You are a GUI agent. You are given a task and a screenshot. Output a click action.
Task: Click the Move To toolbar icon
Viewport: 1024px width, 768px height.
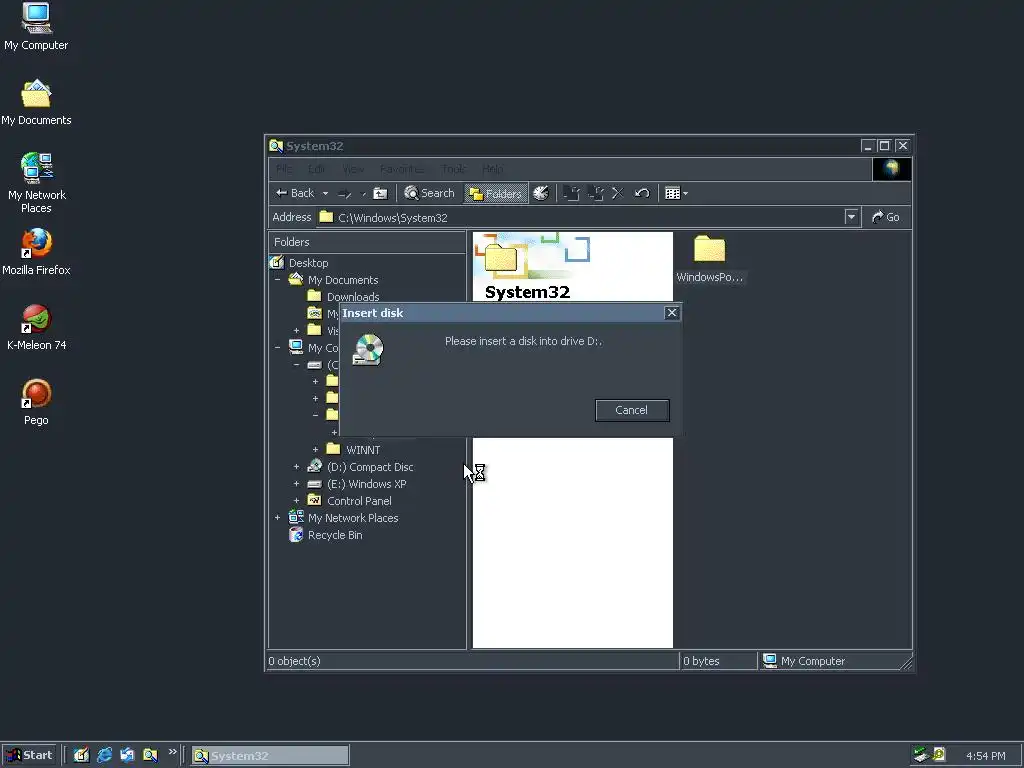(571, 193)
